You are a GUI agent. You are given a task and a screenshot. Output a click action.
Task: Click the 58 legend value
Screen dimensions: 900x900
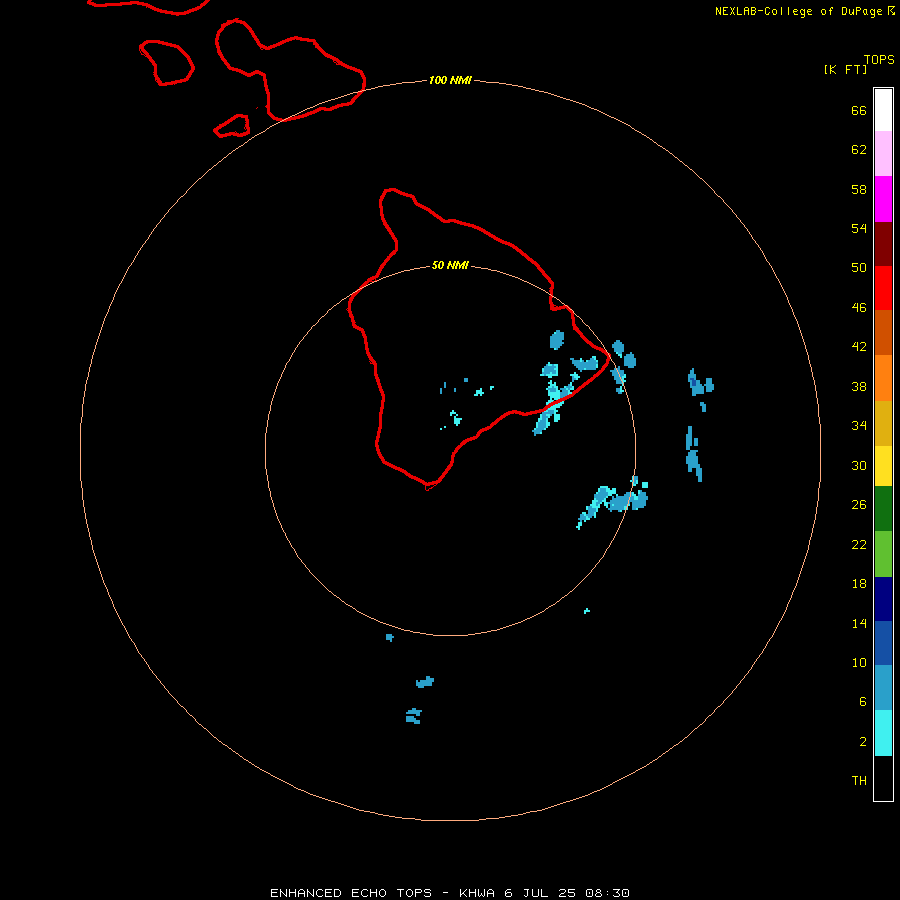tap(859, 189)
